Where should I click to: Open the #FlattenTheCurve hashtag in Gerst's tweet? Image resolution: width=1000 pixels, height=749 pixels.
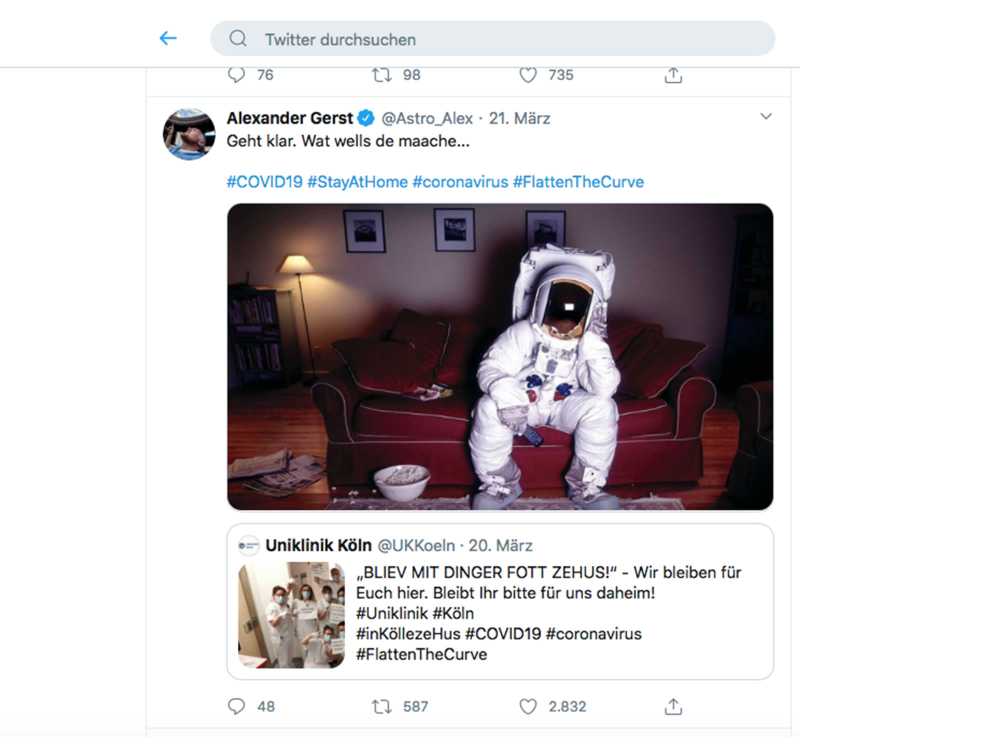tap(578, 182)
